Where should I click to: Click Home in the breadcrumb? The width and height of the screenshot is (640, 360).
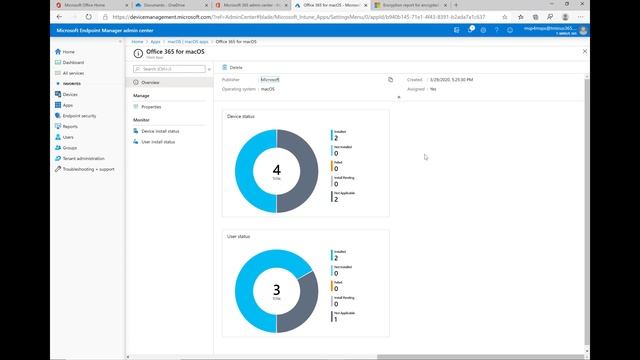pos(137,42)
